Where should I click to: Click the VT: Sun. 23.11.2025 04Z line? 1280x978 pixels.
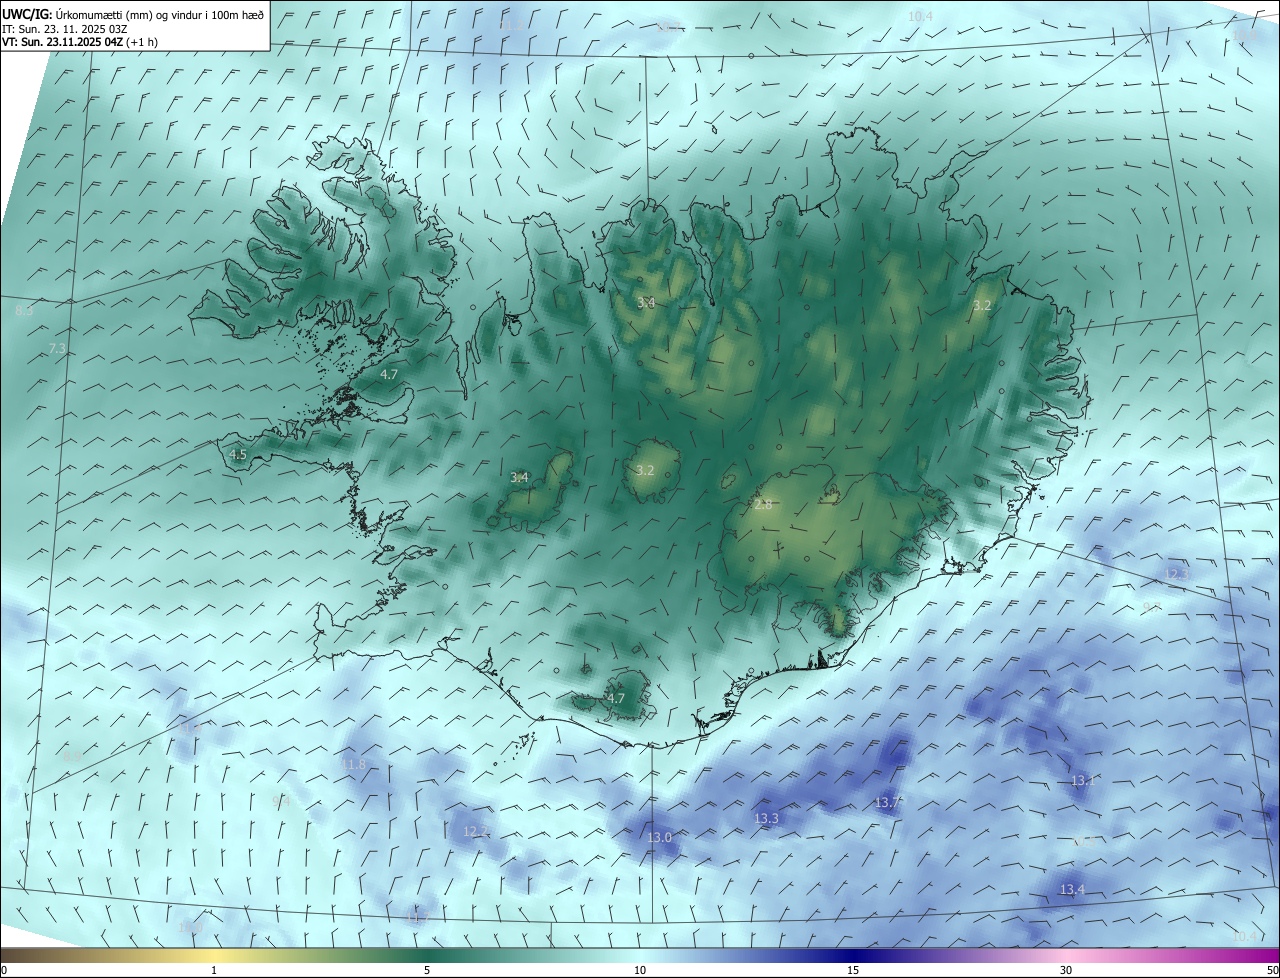click(80, 42)
